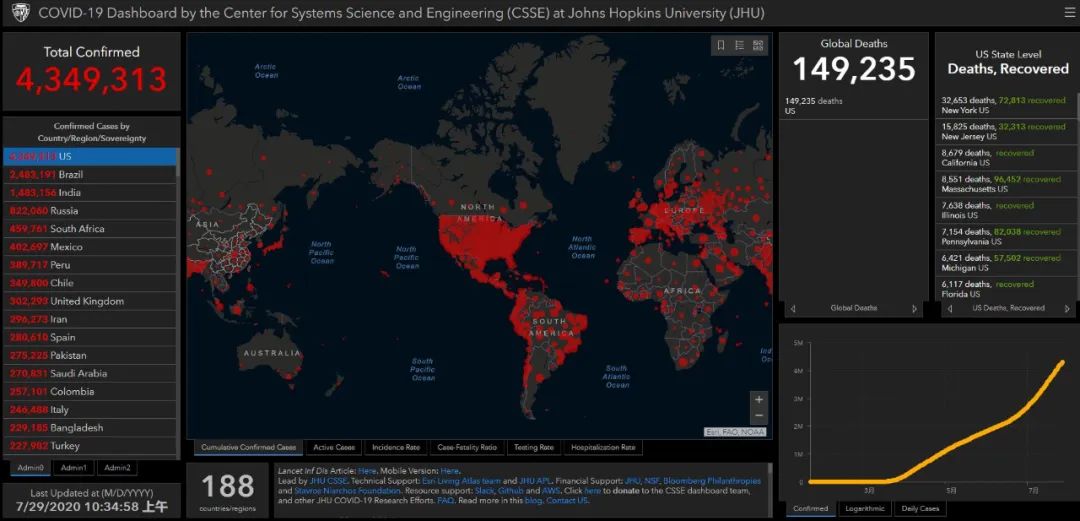Select the Russia row in country list
1080x521 pixels.
pyautogui.click(x=90, y=210)
